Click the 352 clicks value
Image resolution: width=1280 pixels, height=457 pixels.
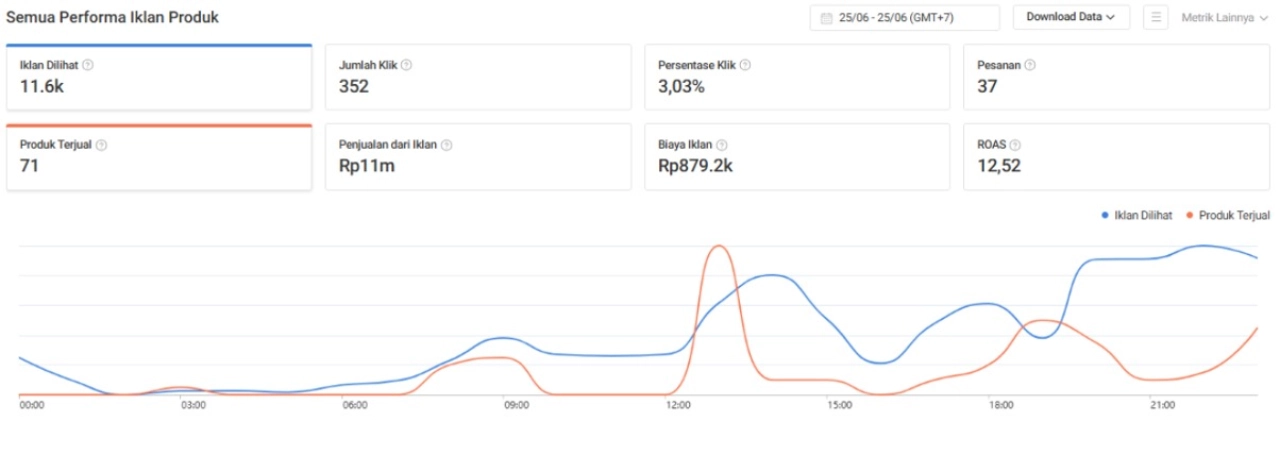(354, 87)
